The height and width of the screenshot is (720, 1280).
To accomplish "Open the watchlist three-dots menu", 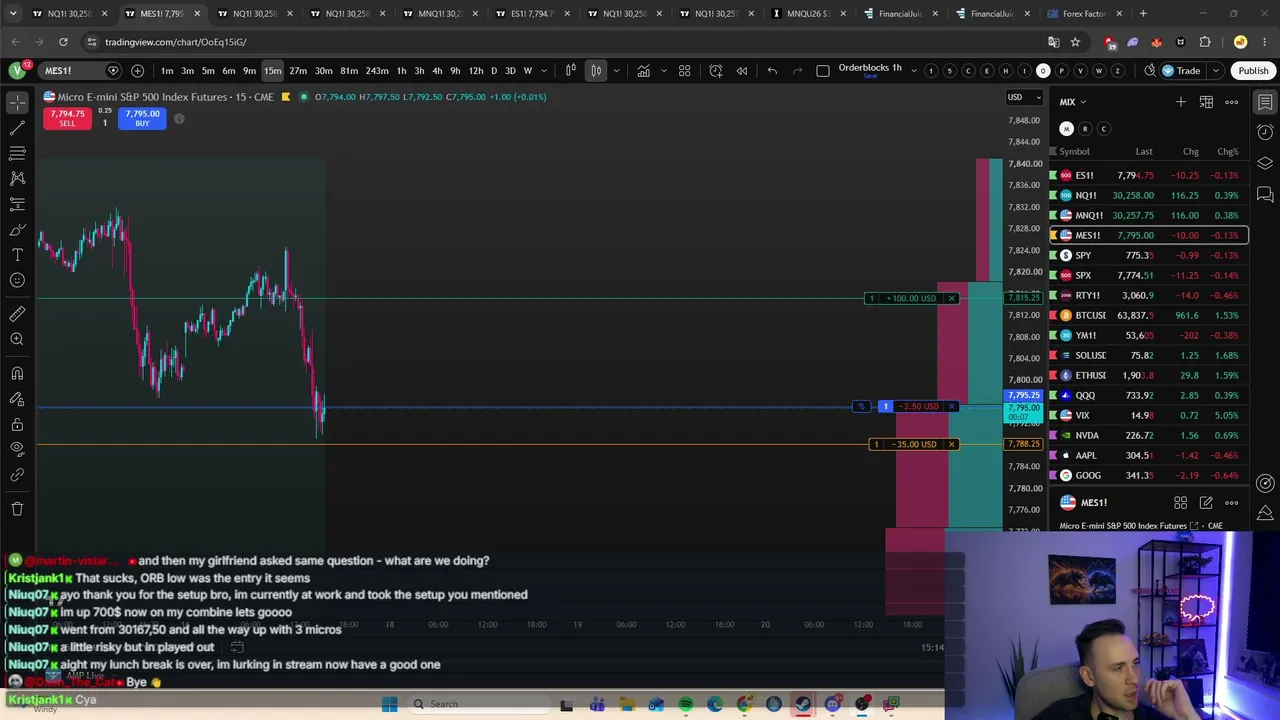I will coord(1232,102).
